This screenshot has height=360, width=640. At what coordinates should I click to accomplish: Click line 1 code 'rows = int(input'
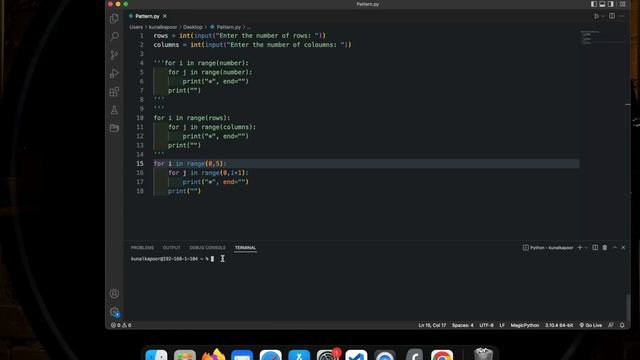pyautogui.click(x=240, y=36)
